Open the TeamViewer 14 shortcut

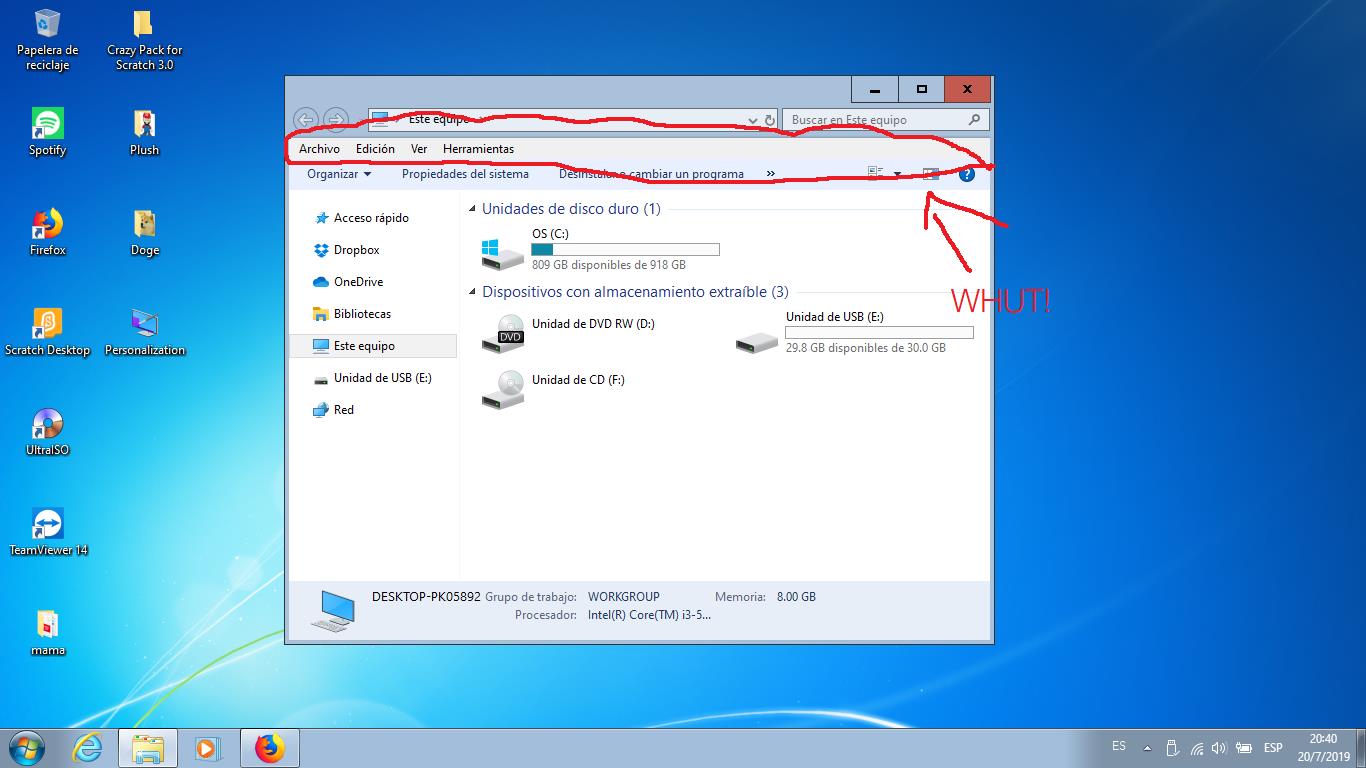(x=47, y=532)
